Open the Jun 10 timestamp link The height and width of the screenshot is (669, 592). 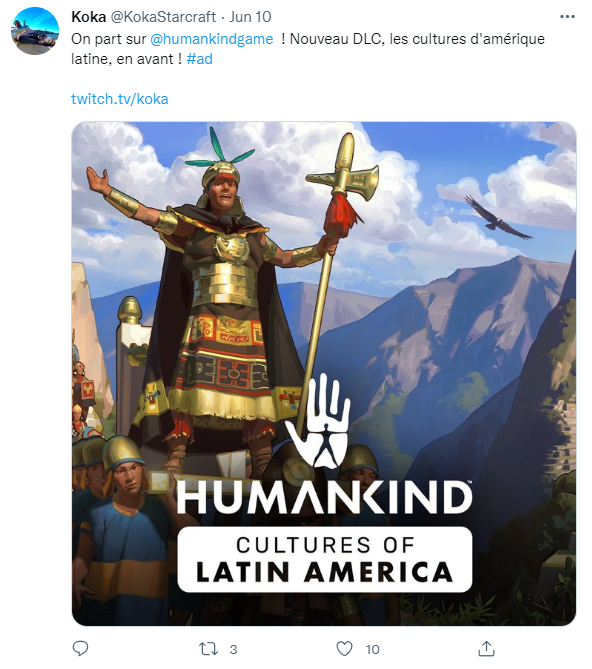tap(250, 17)
